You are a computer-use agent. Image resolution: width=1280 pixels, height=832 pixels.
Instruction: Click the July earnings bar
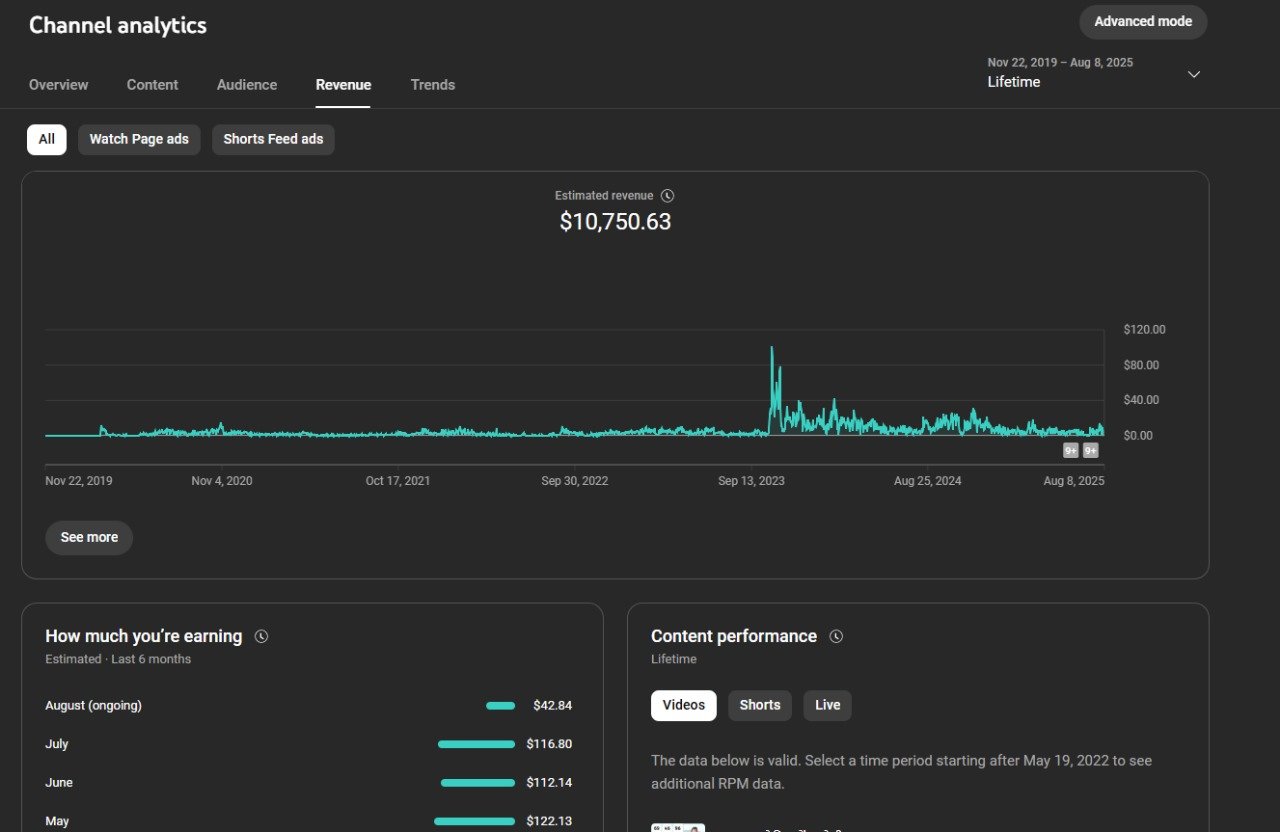coord(476,744)
